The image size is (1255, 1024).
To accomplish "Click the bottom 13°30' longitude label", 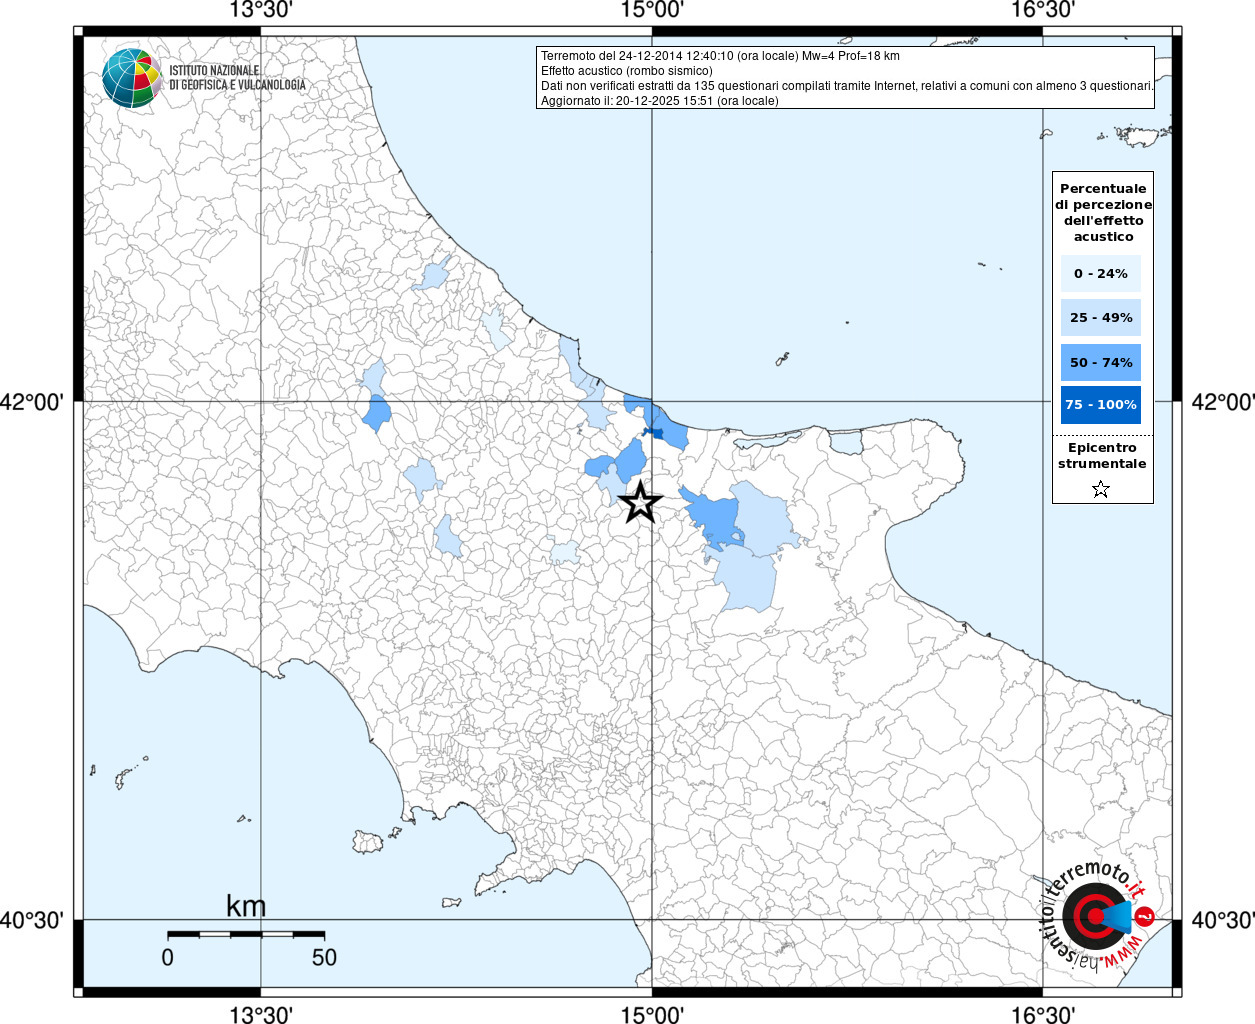I will [261, 1015].
